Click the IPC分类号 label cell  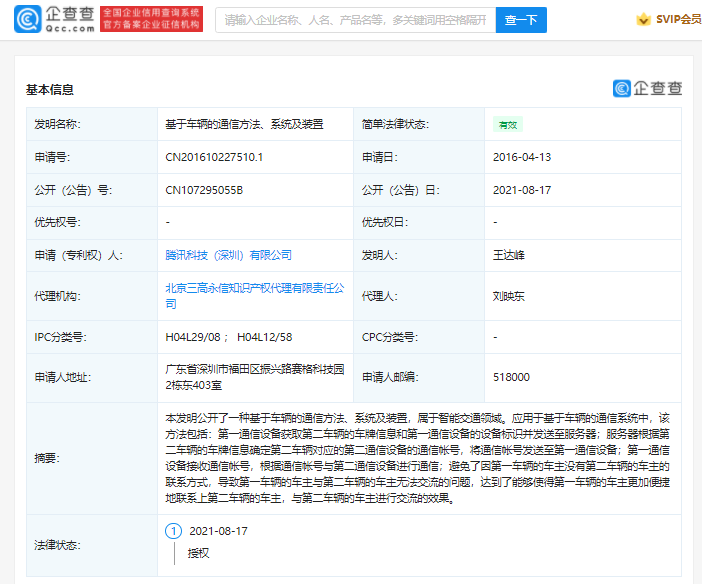coord(92,337)
